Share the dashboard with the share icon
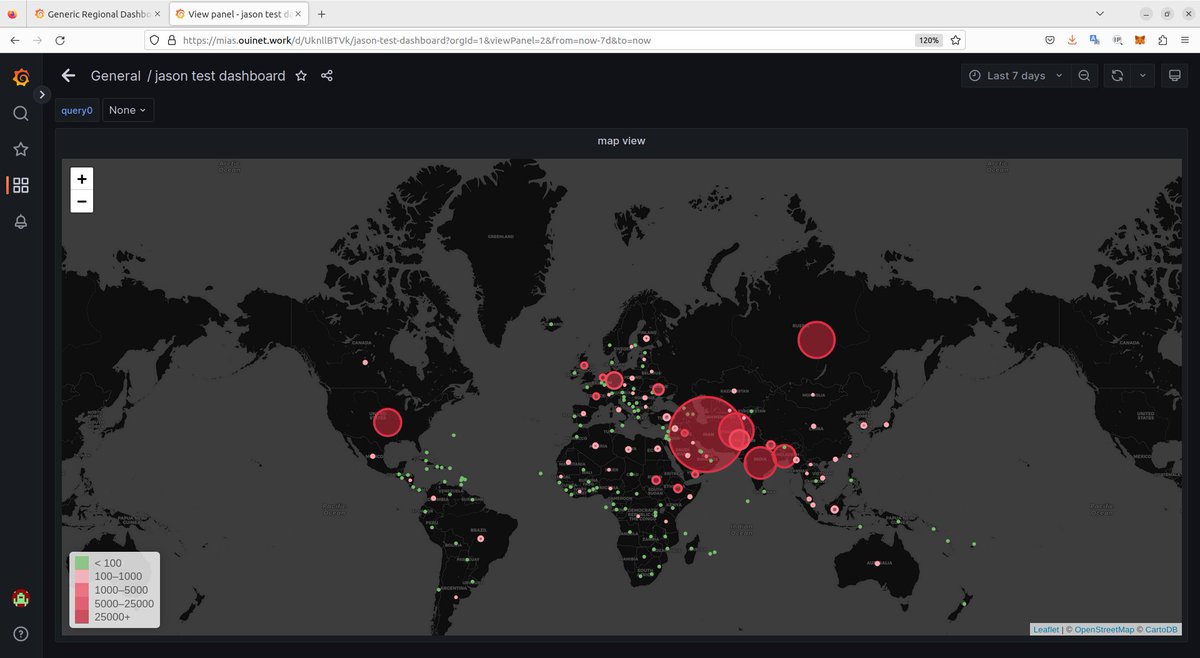Image resolution: width=1200 pixels, height=658 pixels. [x=327, y=76]
